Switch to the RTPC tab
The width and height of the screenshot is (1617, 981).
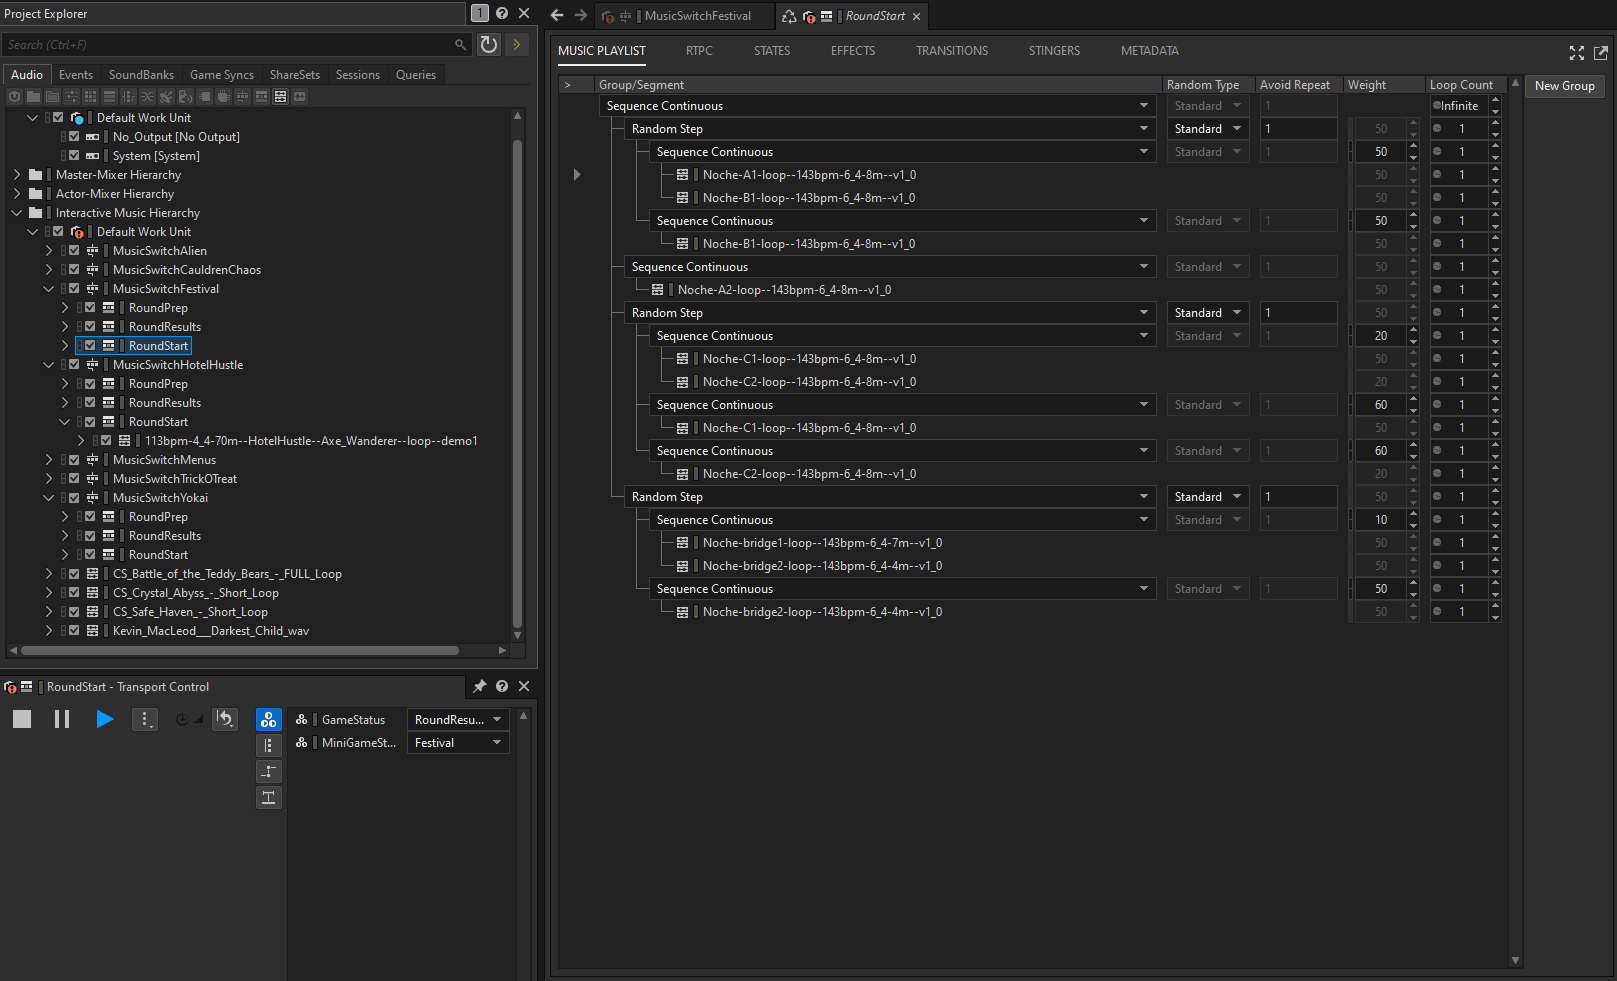pyautogui.click(x=699, y=51)
